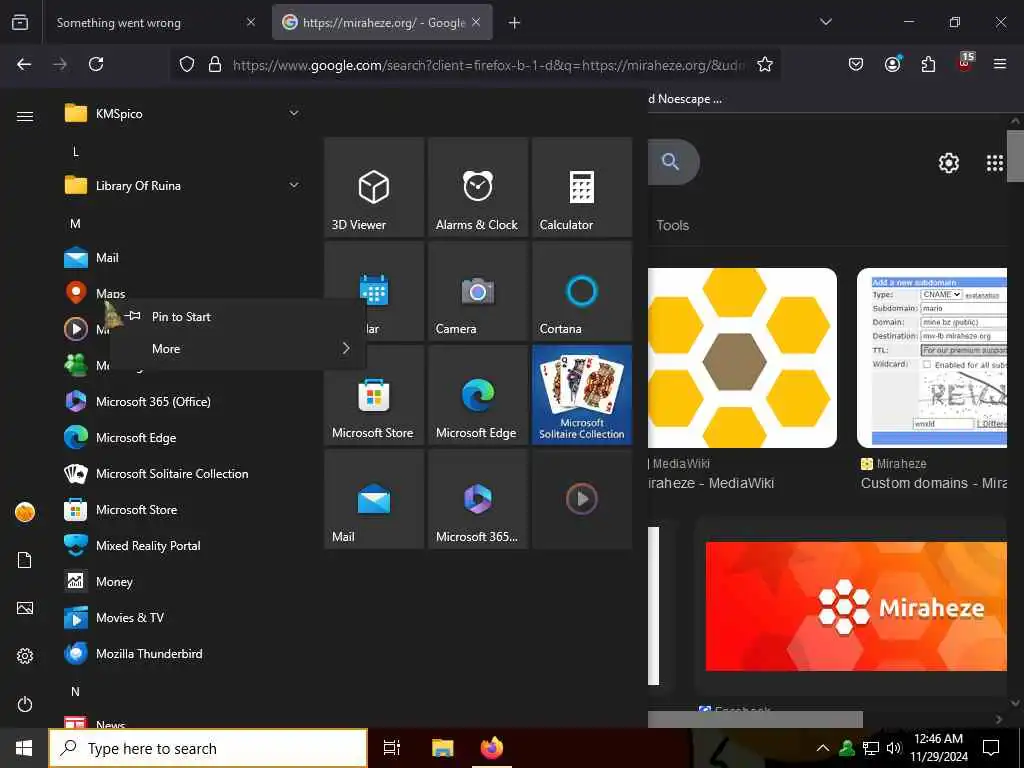This screenshot has width=1024, height=768.
Task: Click the Windows Start button
Action: 24,748
